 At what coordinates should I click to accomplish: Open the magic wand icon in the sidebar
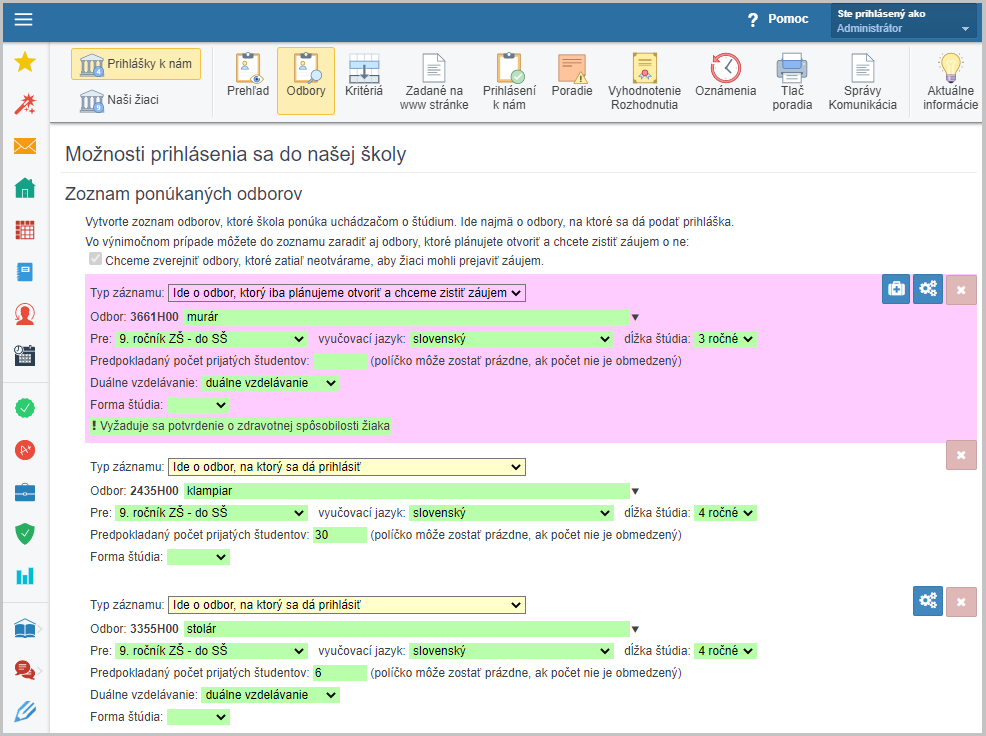coord(25,104)
